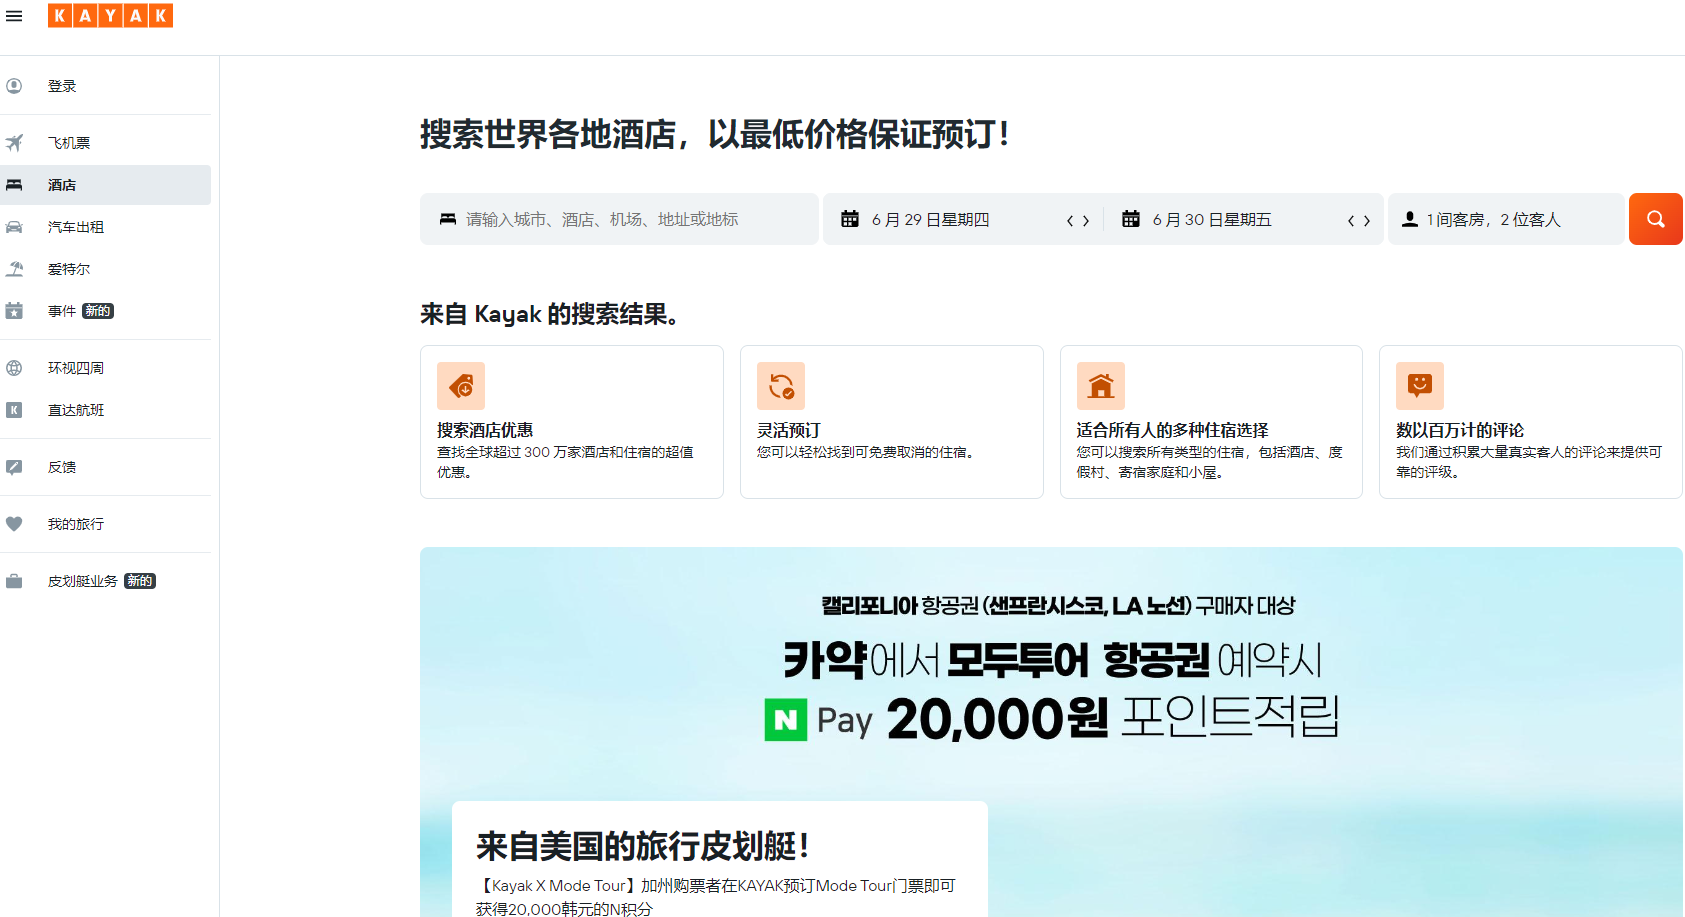Click the 灵活预订 card title
Image resolution: width=1685 pixels, height=917 pixels.
(789, 430)
